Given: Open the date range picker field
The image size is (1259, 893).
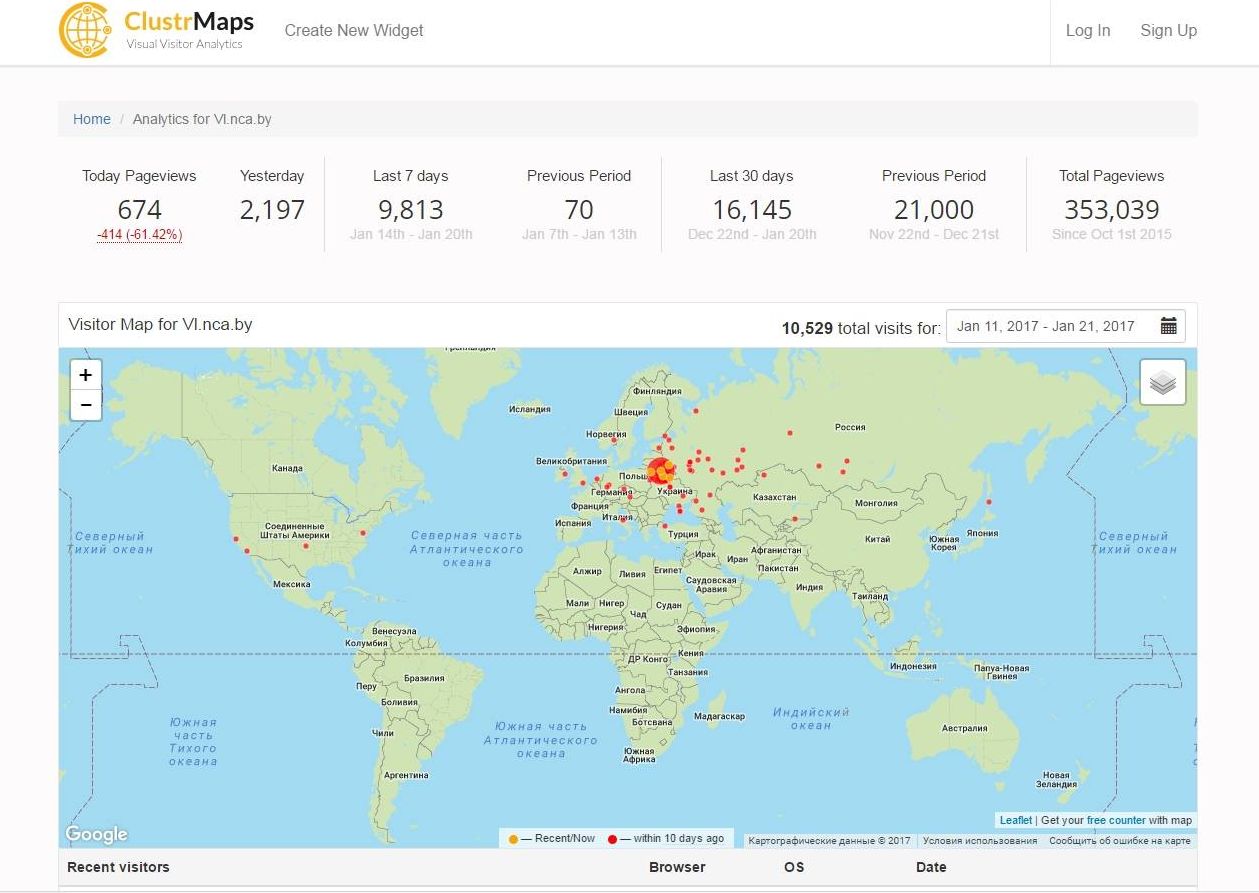Looking at the screenshot, I should [1046, 326].
